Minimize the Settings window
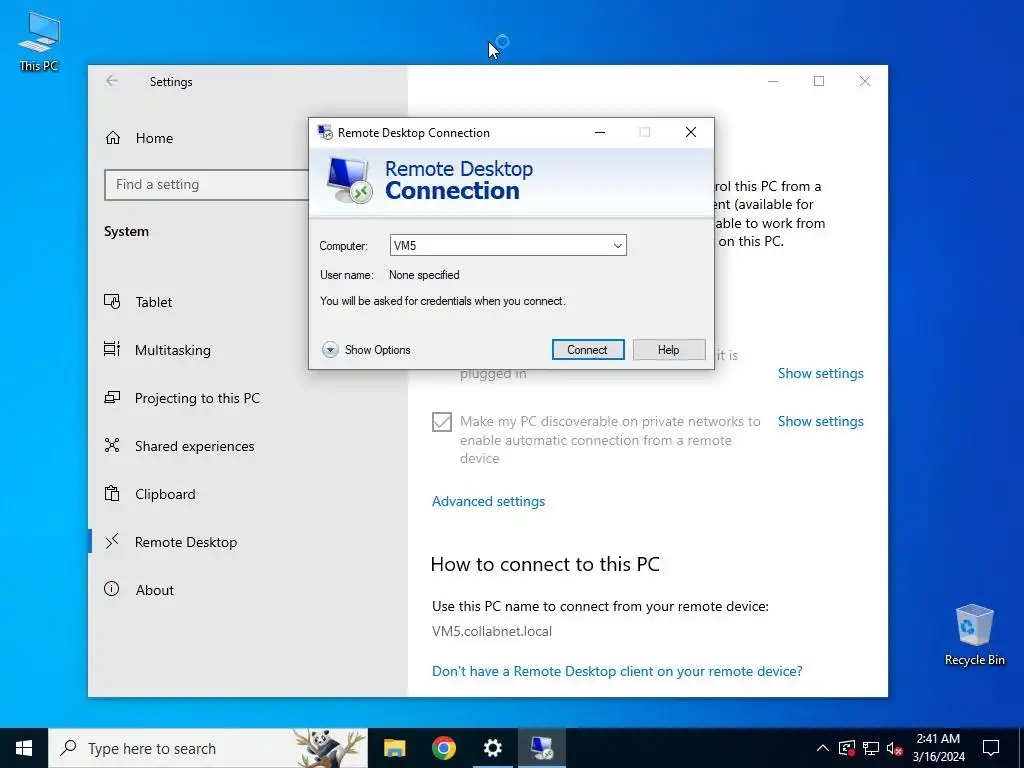This screenshot has height=768, width=1024. click(x=773, y=81)
